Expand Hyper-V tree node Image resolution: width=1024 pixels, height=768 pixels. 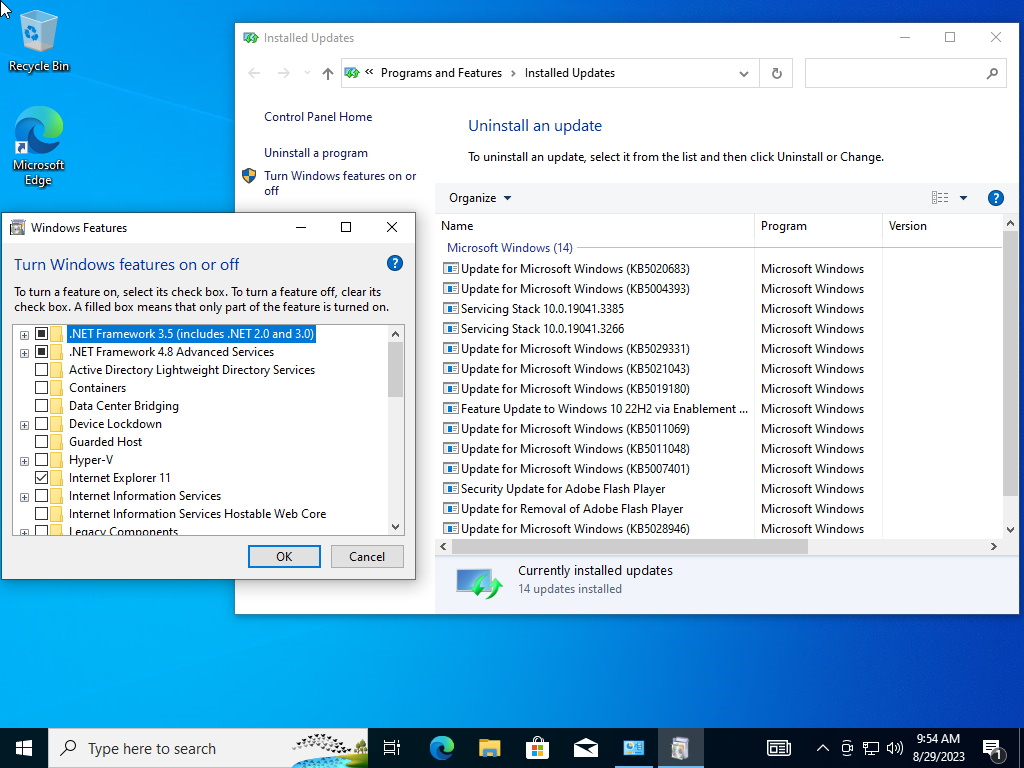pyautogui.click(x=24, y=461)
